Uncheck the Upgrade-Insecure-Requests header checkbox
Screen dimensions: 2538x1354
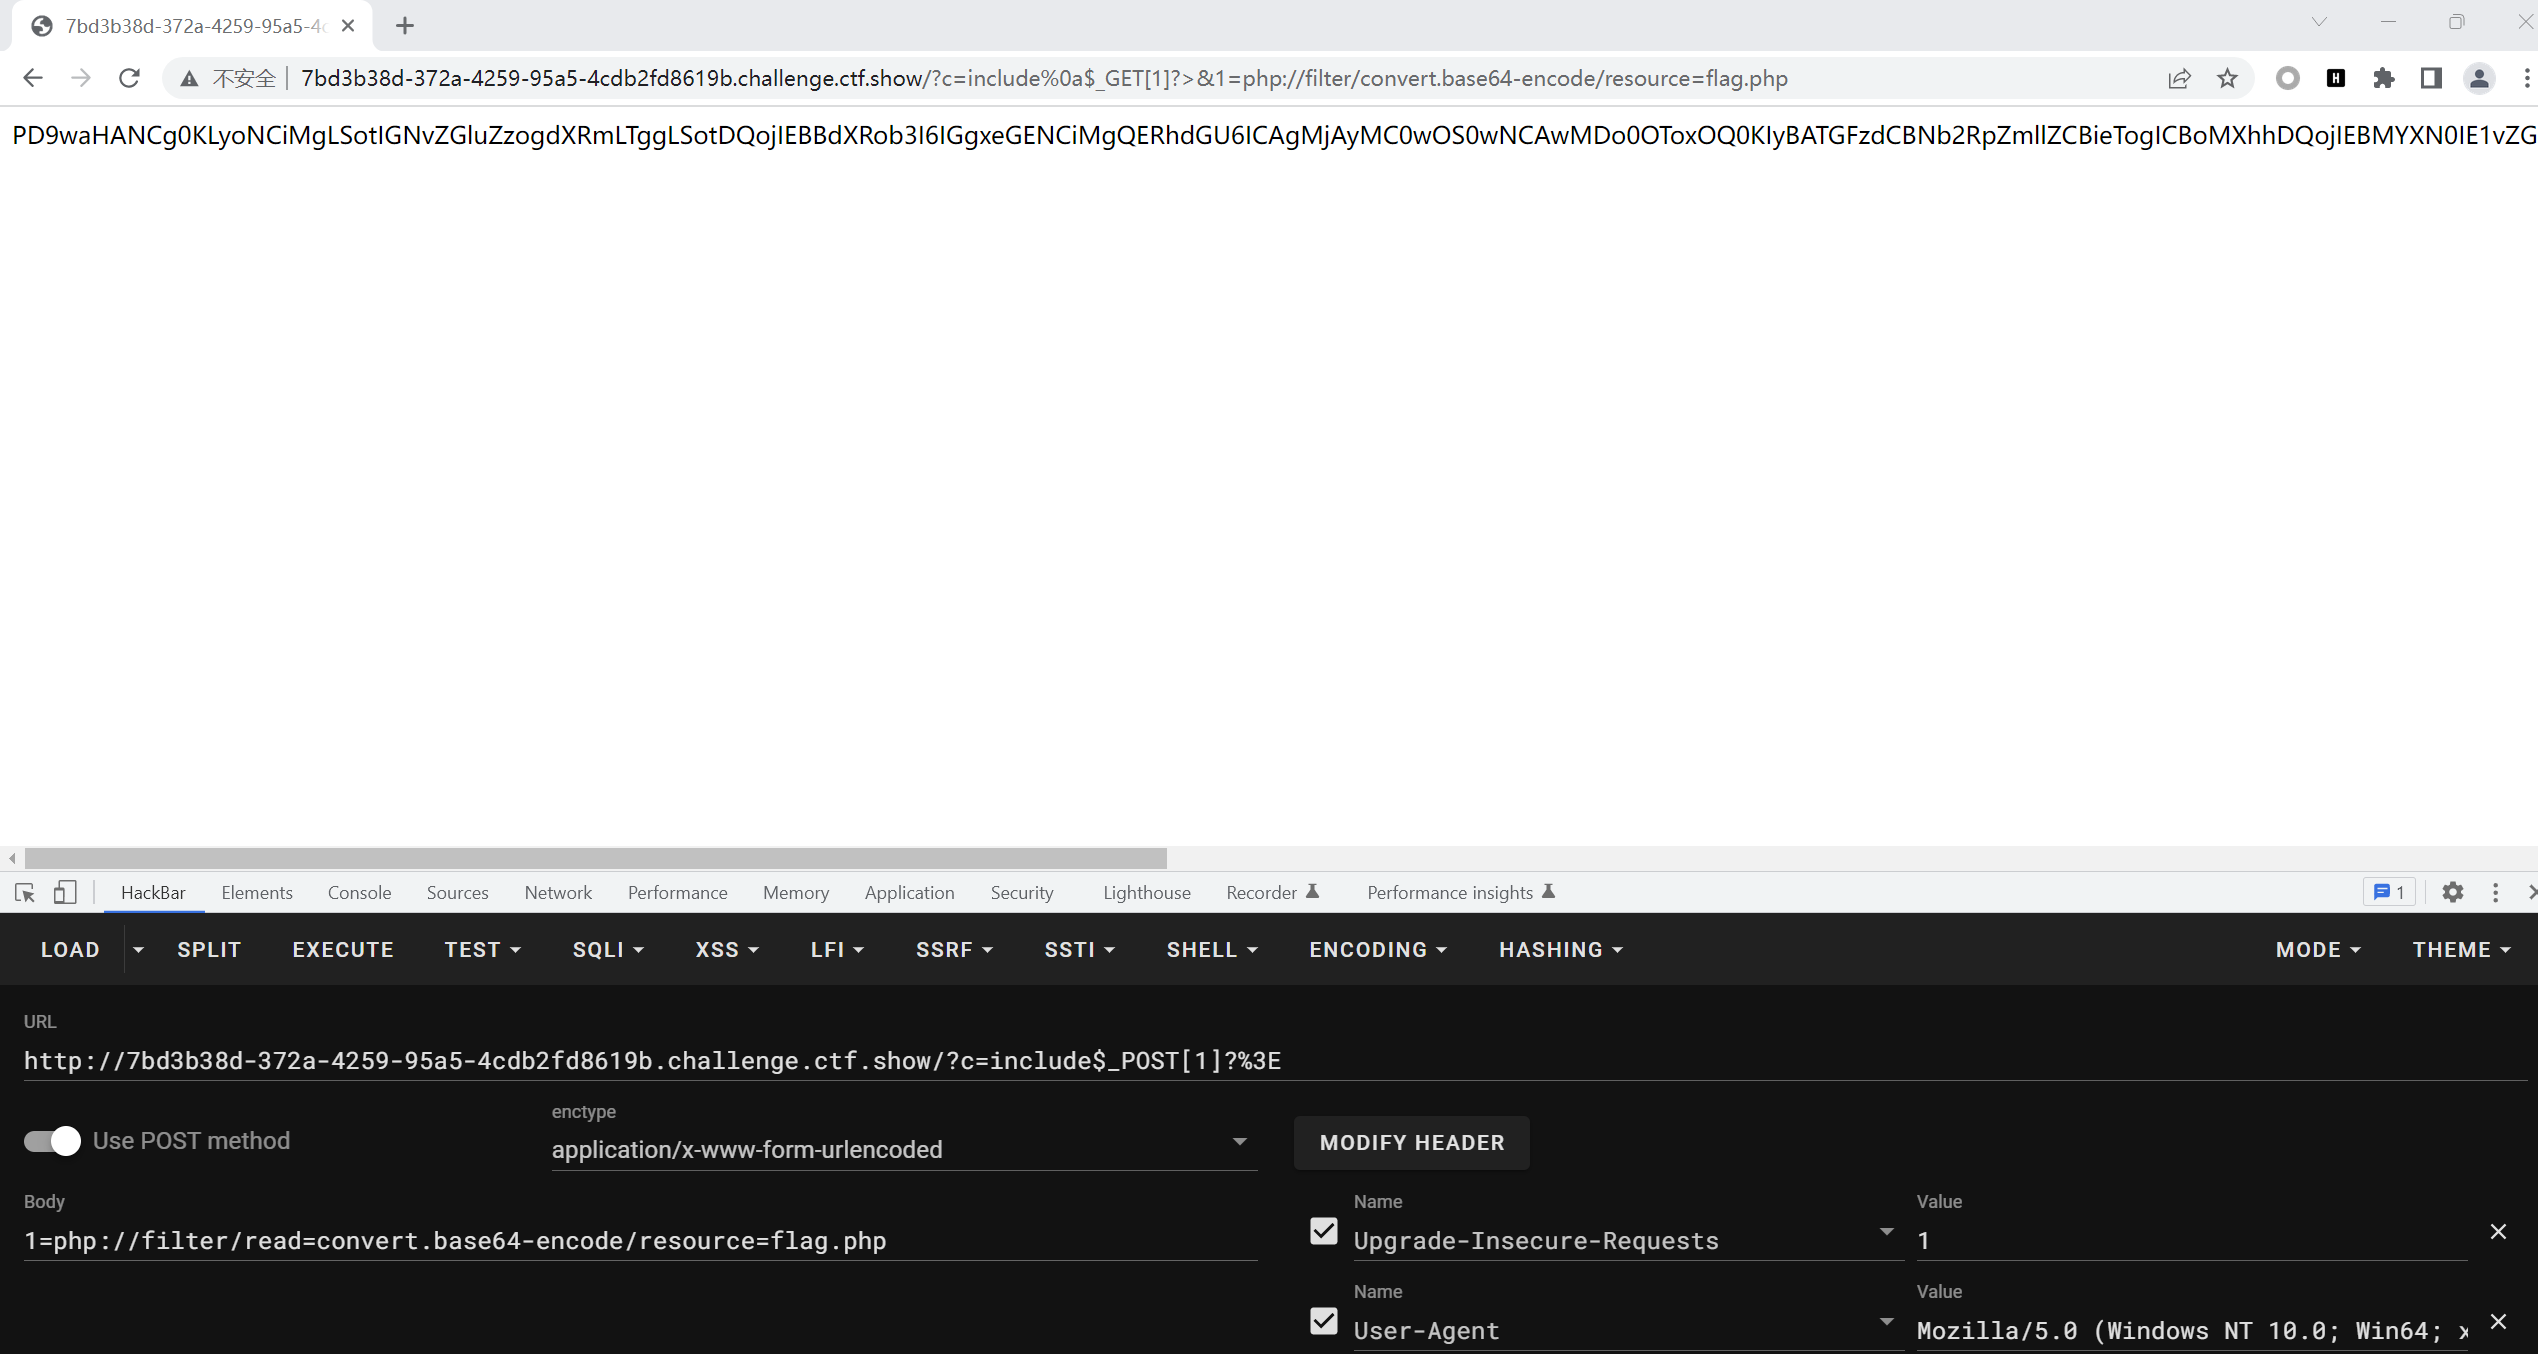pyautogui.click(x=1323, y=1231)
